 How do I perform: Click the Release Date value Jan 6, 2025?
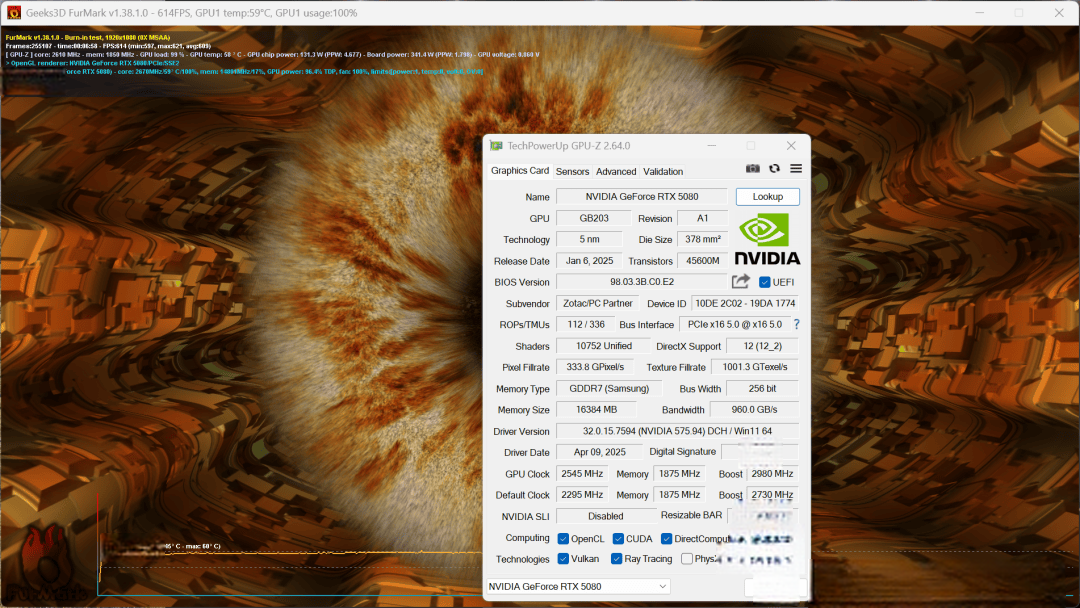pyautogui.click(x=590, y=261)
